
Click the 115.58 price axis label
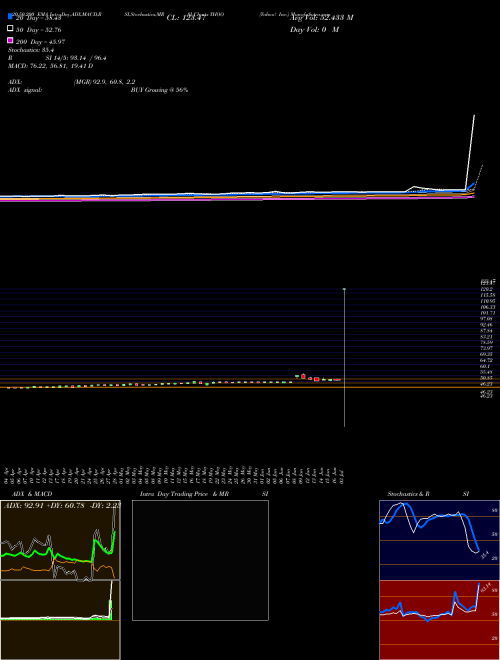(486, 295)
